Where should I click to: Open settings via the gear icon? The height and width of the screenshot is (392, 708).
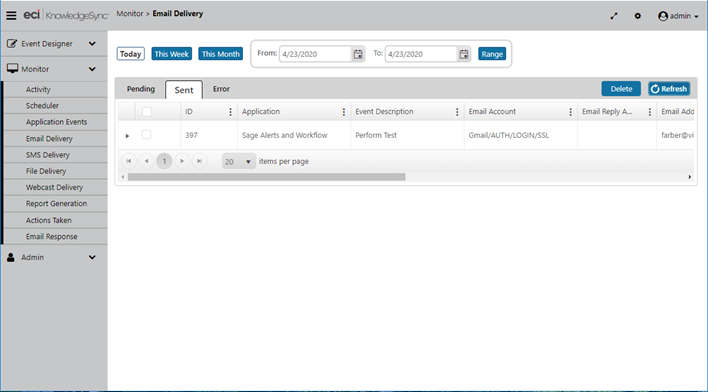click(638, 16)
